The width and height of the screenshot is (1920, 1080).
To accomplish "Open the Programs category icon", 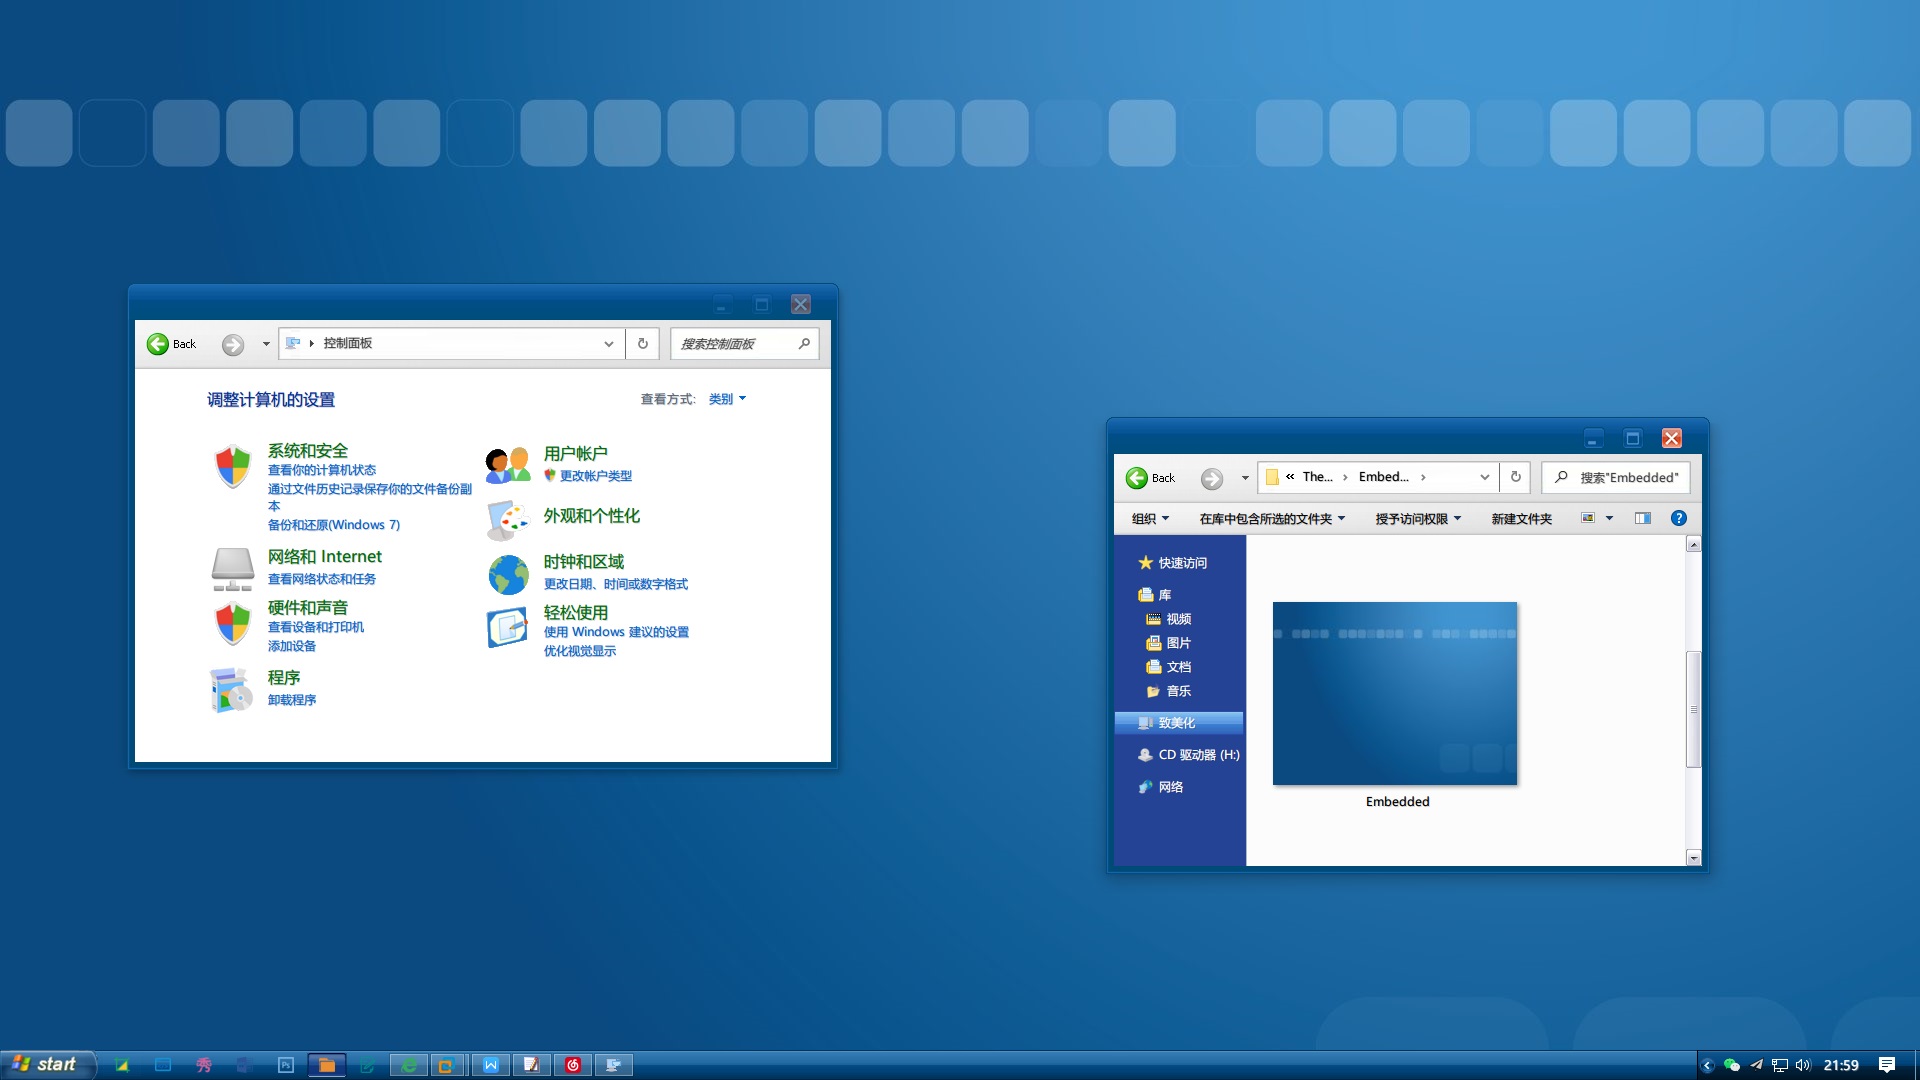I will (232, 690).
